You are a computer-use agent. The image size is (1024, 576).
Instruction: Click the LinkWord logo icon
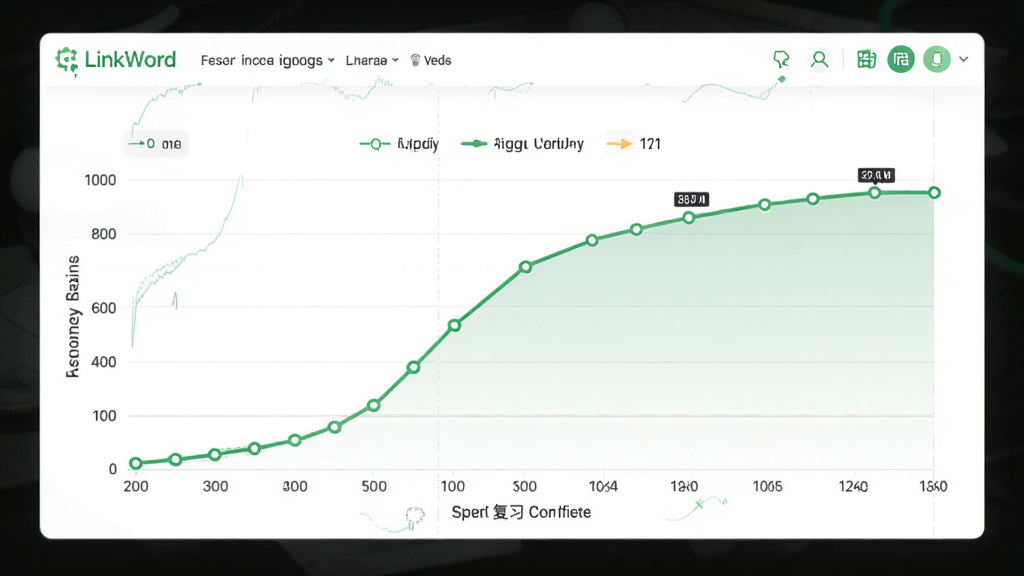coord(67,60)
